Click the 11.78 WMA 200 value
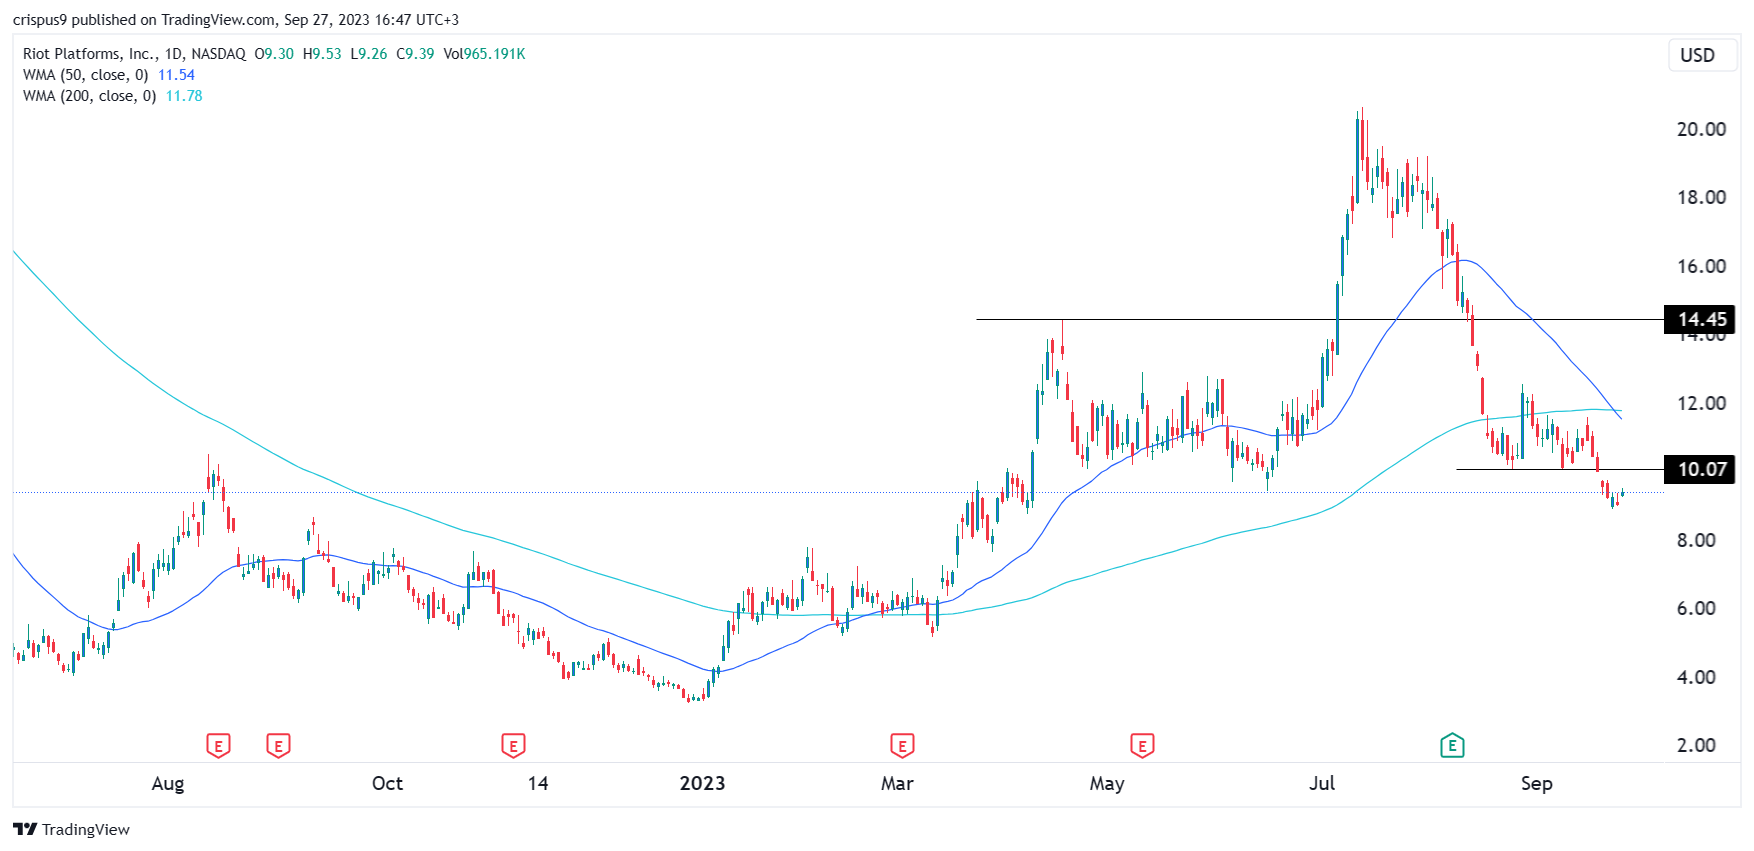The height and width of the screenshot is (851, 1754). click(x=184, y=96)
